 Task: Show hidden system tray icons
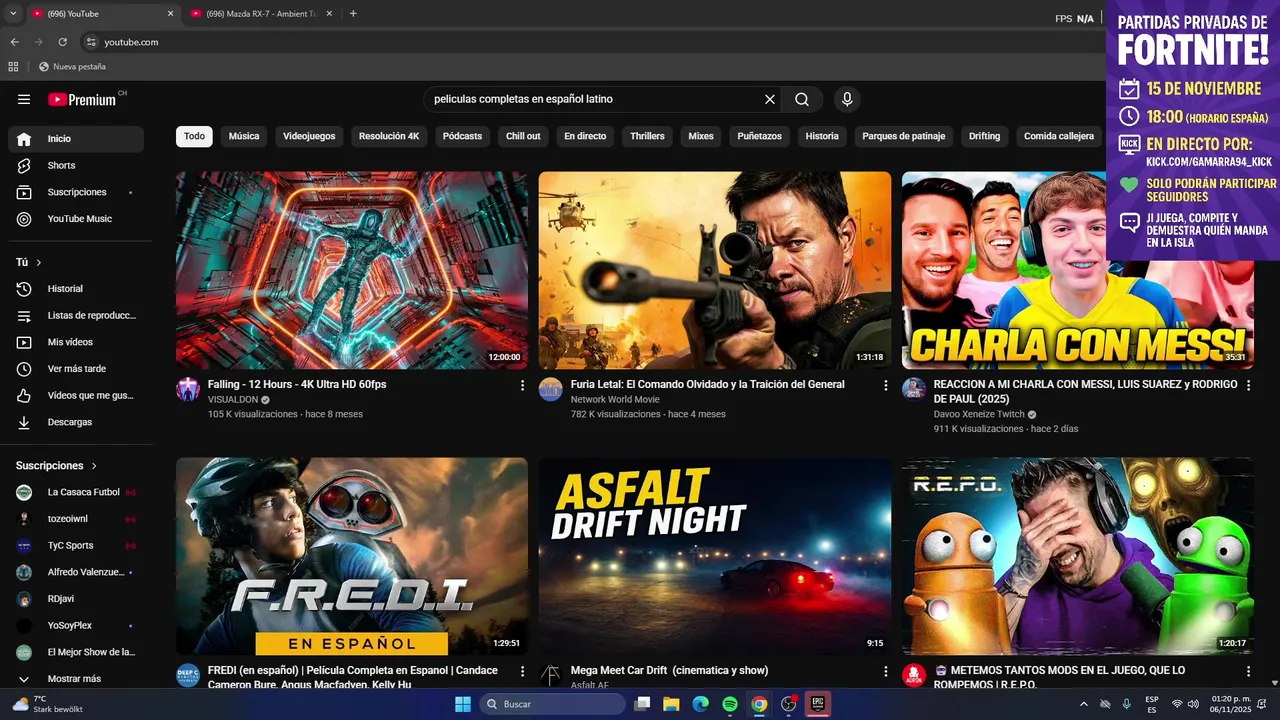1084,704
